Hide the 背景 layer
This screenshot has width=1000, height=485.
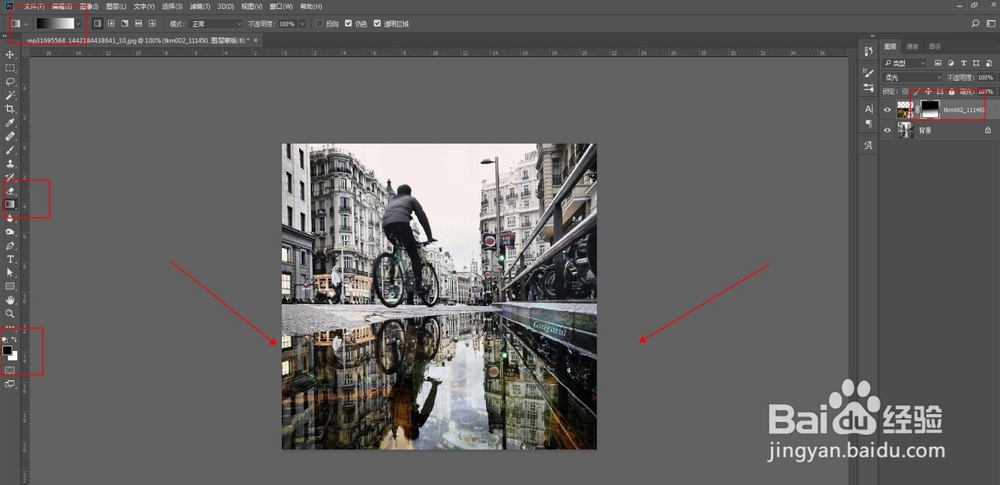(886, 130)
